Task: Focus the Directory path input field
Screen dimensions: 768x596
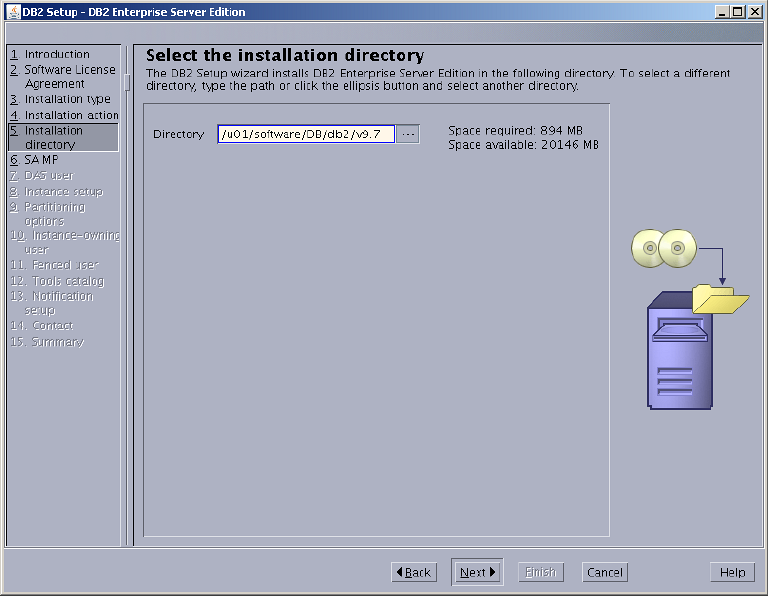Action: point(306,134)
